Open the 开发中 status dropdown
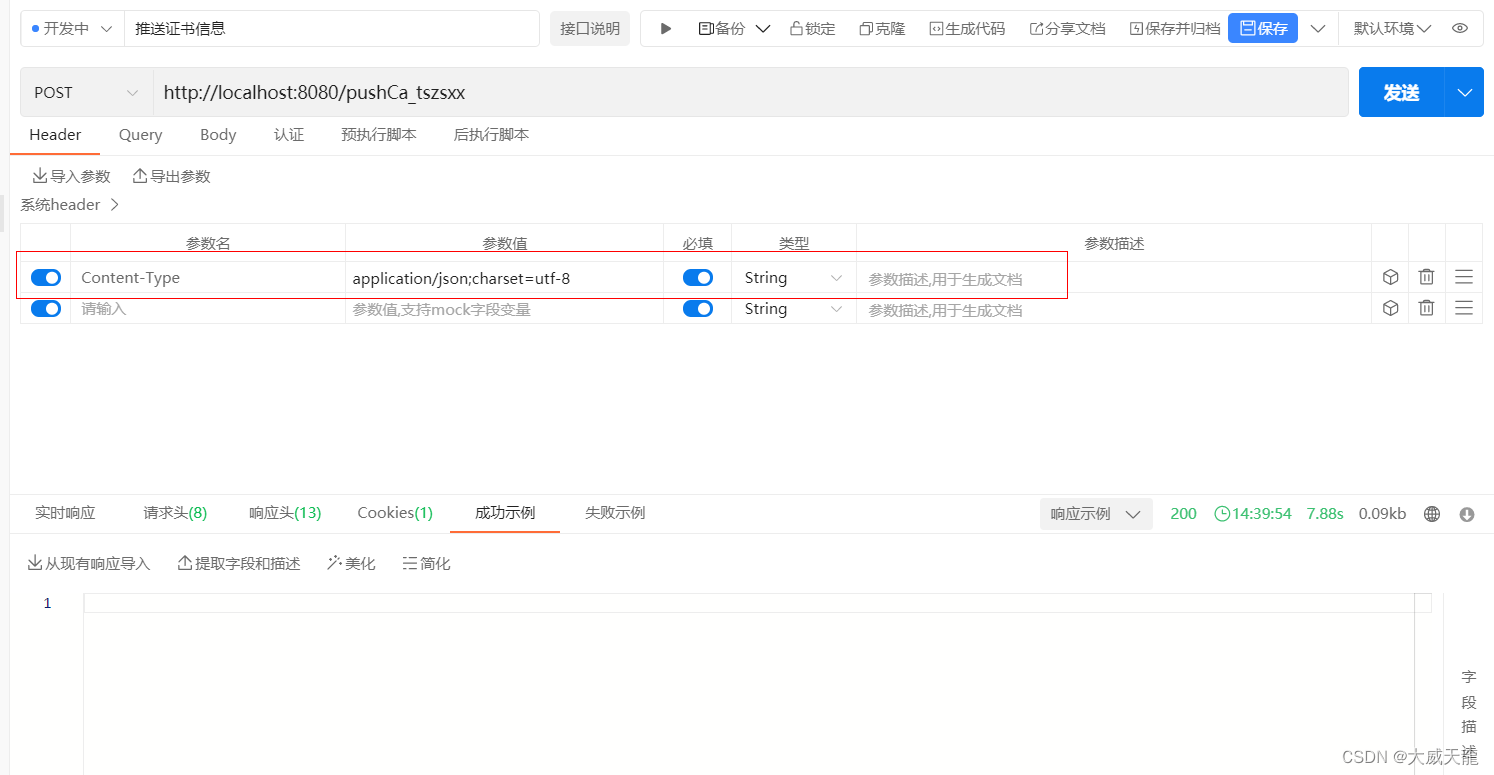The height and width of the screenshot is (775, 1494). (x=72, y=29)
